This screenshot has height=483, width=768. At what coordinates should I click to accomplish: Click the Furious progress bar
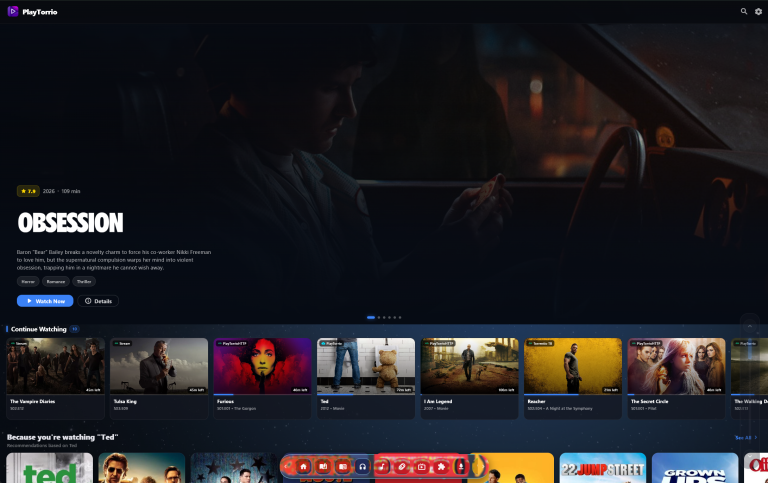(x=263, y=394)
